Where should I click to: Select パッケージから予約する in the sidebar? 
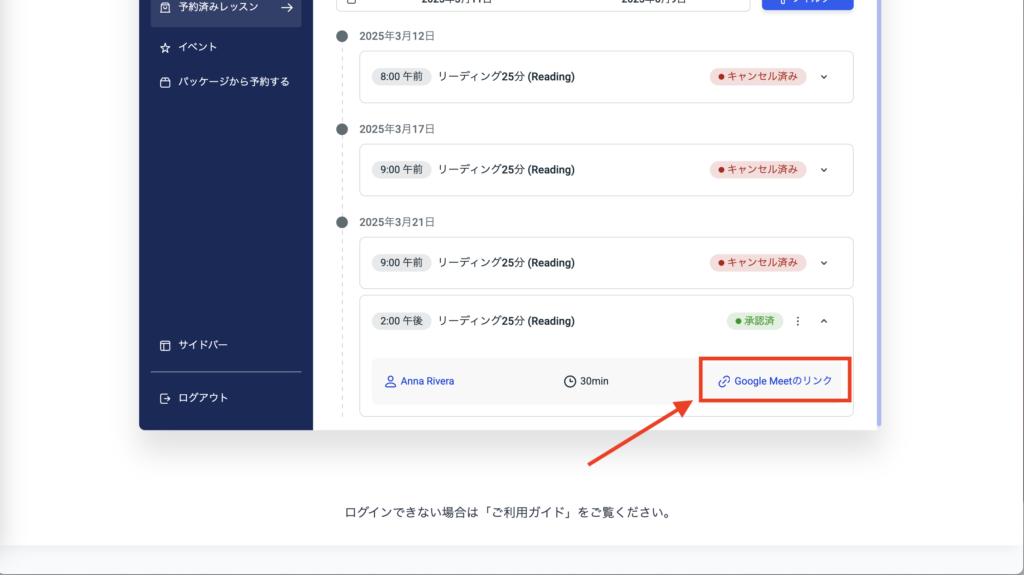233,82
